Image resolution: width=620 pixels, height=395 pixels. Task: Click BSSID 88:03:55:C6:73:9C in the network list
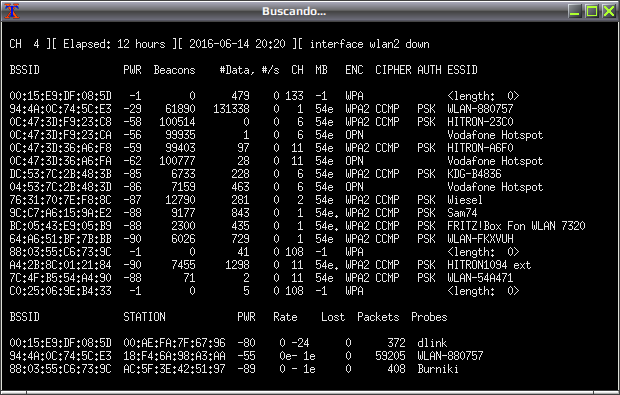tap(60, 252)
